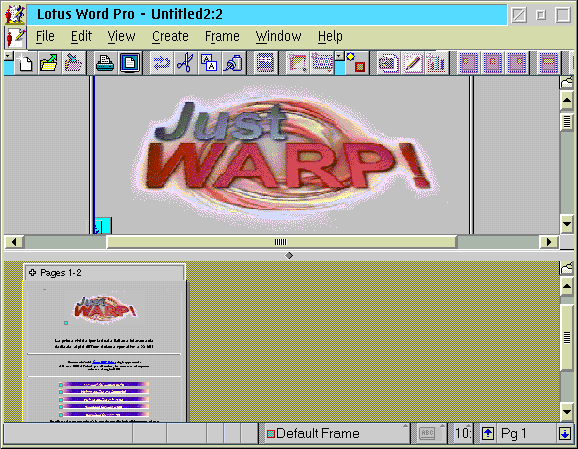Select the create table grid icon
The image size is (578, 449).
pos(321,63)
